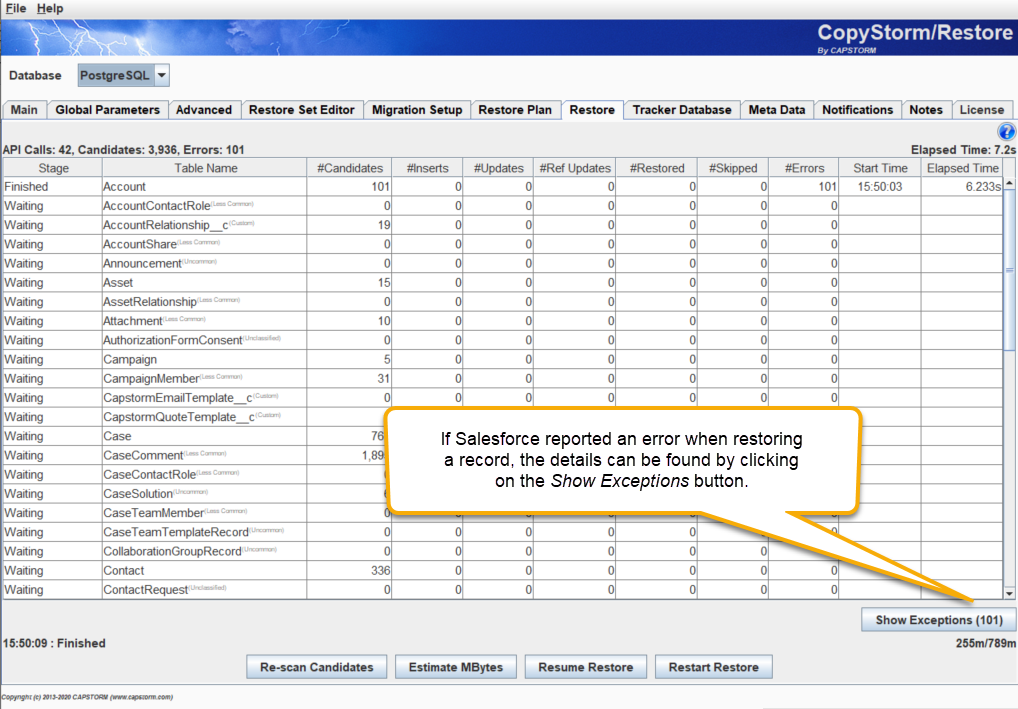
Task: Open the Restore Plan tab
Action: pos(516,110)
